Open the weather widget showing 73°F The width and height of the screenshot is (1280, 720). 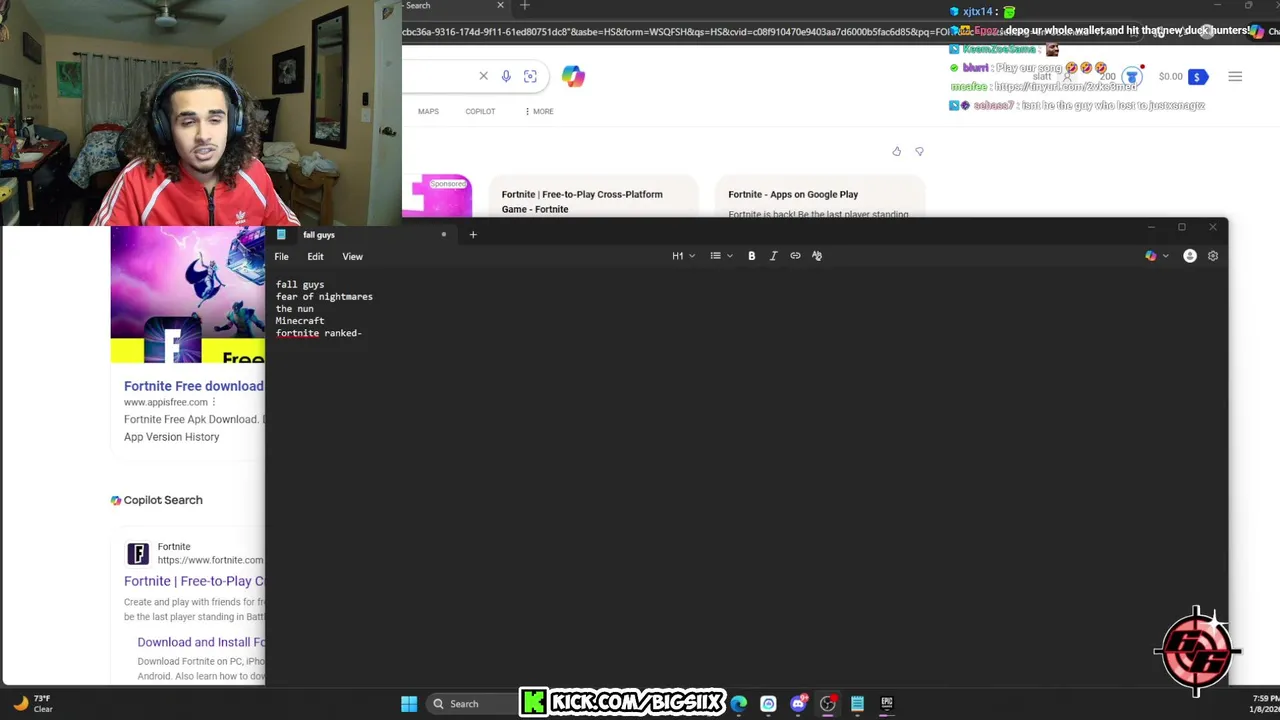point(32,704)
